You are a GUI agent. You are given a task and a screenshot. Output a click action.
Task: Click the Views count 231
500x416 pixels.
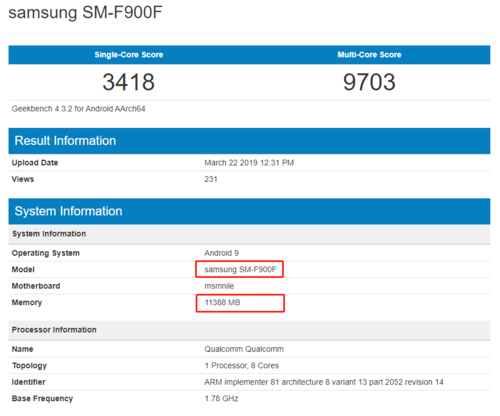click(x=211, y=179)
